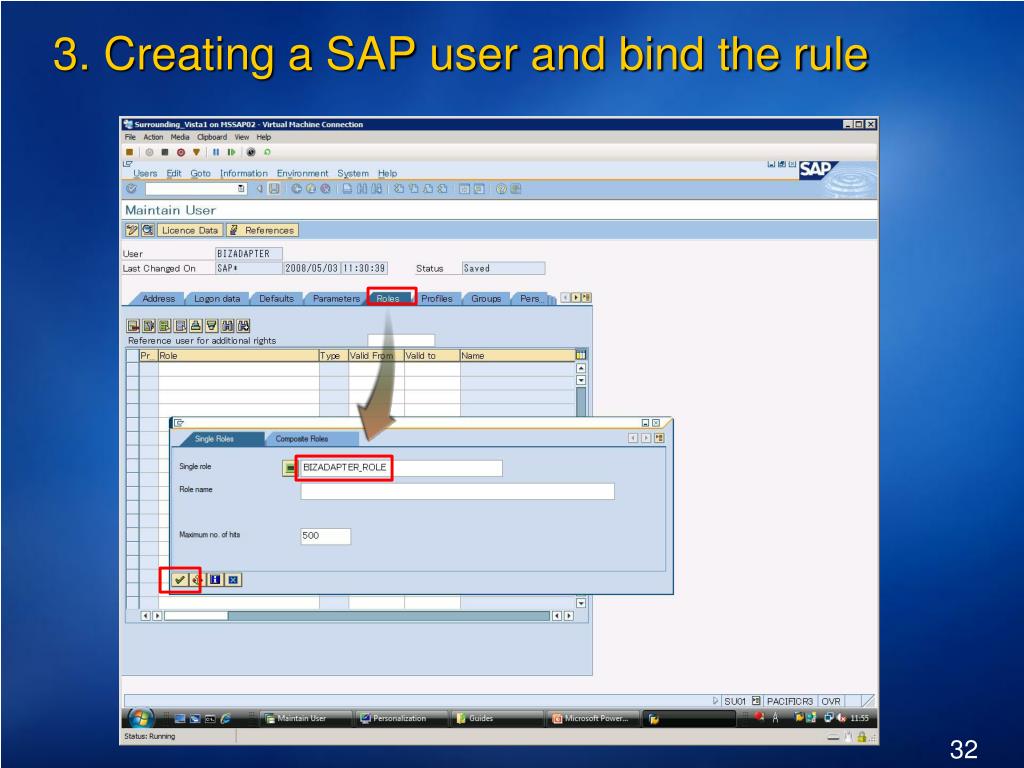Click the red Shut down icon in VM toolbar
The image size is (1024, 768).
click(x=181, y=152)
